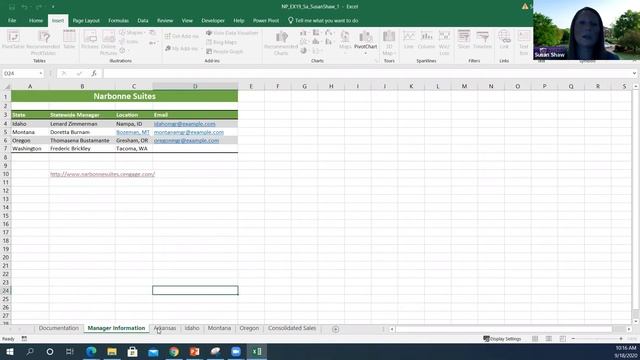This screenshot has height=360, width=640.
Task: Insert a Column sparkline
Action: [426, 40]
